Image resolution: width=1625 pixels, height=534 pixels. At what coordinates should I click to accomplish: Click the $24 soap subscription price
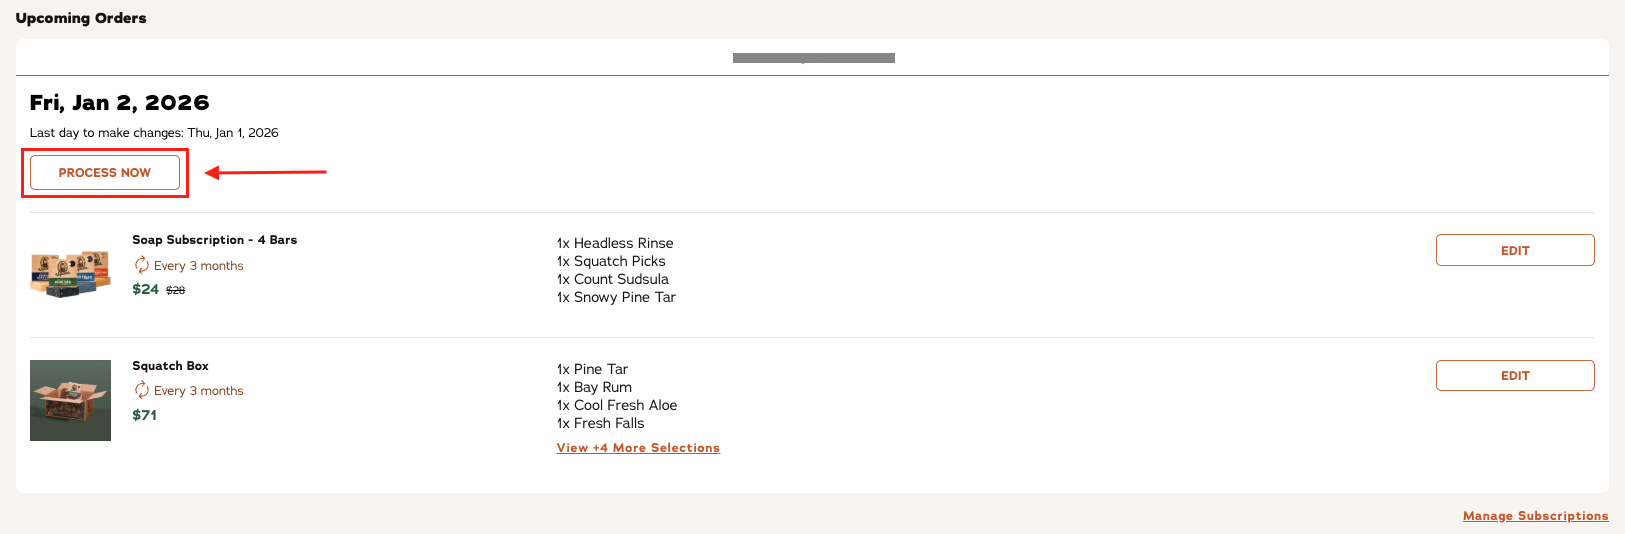tap(145, 289)
